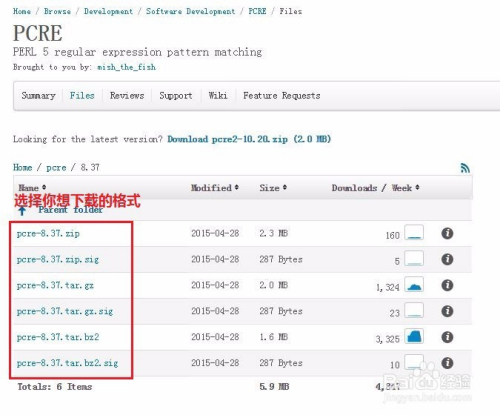Select the 1,324 downloads value
The height and width of the screenshot is (415, 500).
(x=387, y=287)
